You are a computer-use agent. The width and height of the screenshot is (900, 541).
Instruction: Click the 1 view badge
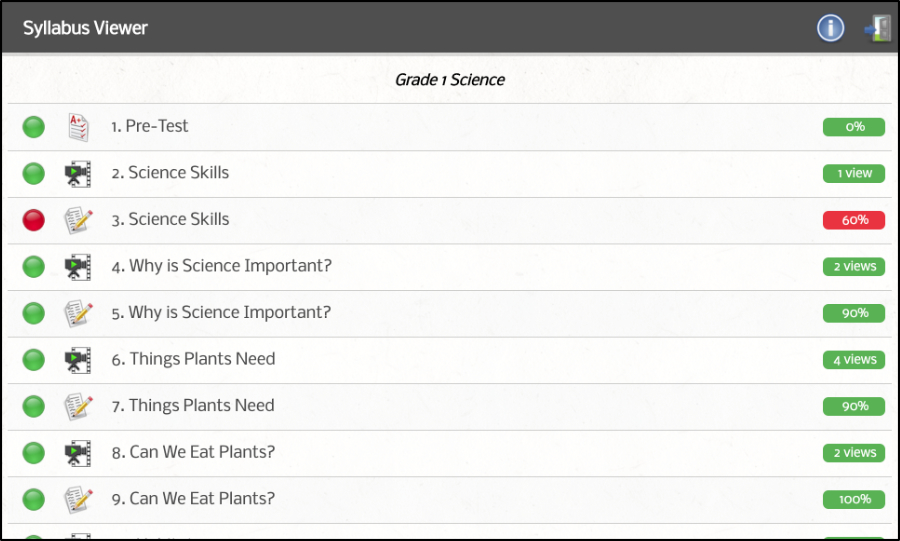coord(854,173)
